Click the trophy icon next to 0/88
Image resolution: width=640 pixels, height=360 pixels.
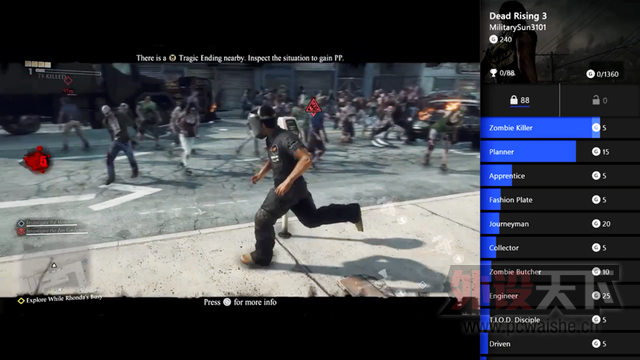pyautogui.click(x=493, y=73)
